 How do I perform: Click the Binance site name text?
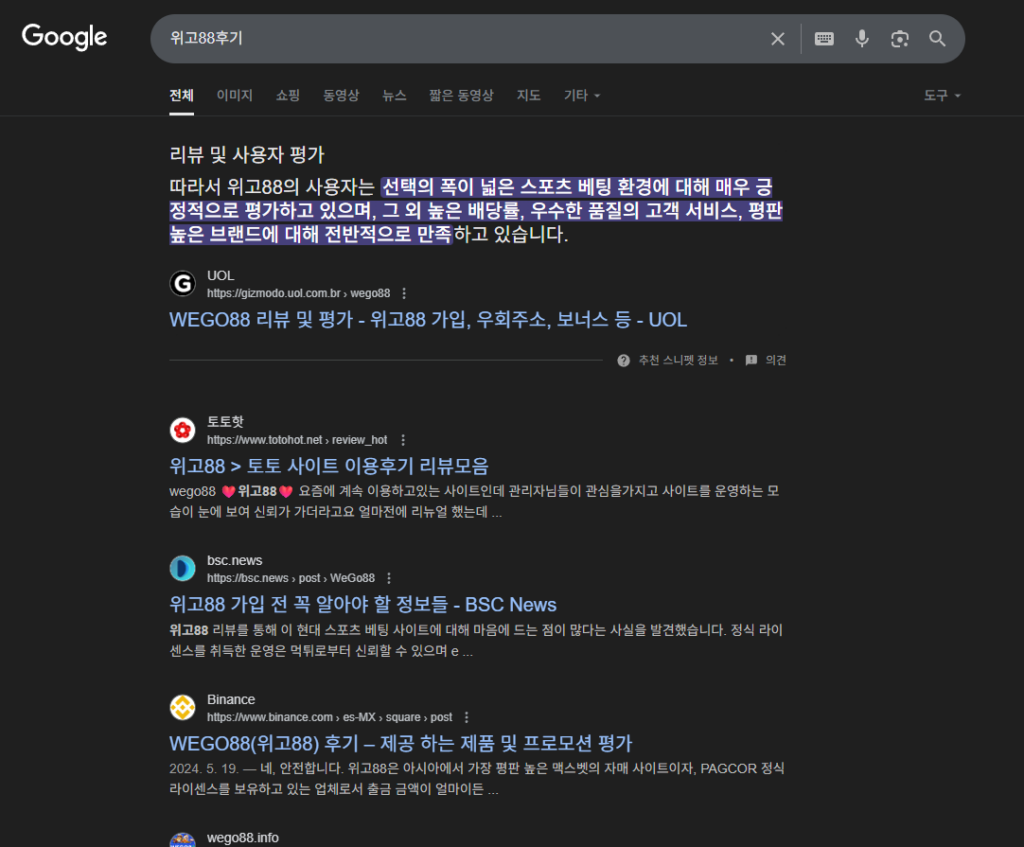pyautogui.click(x=231, y=699)
